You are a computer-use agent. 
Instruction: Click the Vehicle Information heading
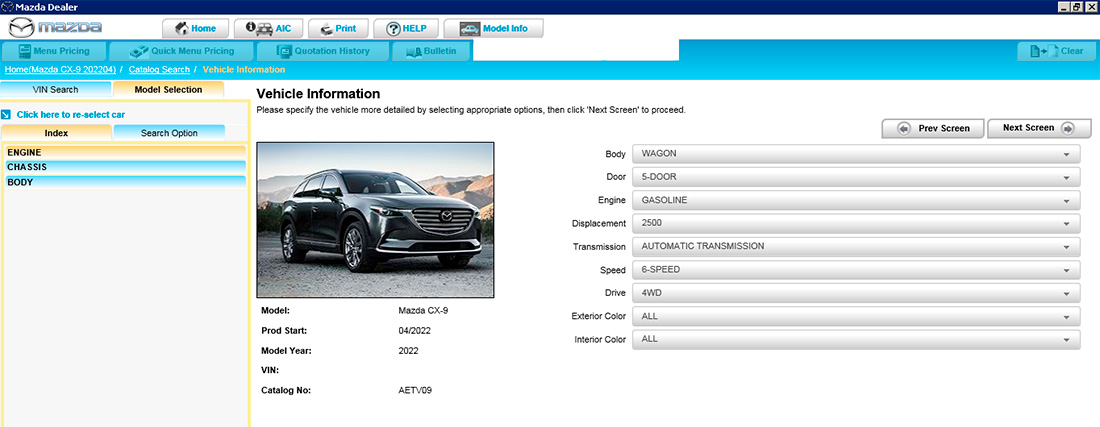(x=318, y=94)
